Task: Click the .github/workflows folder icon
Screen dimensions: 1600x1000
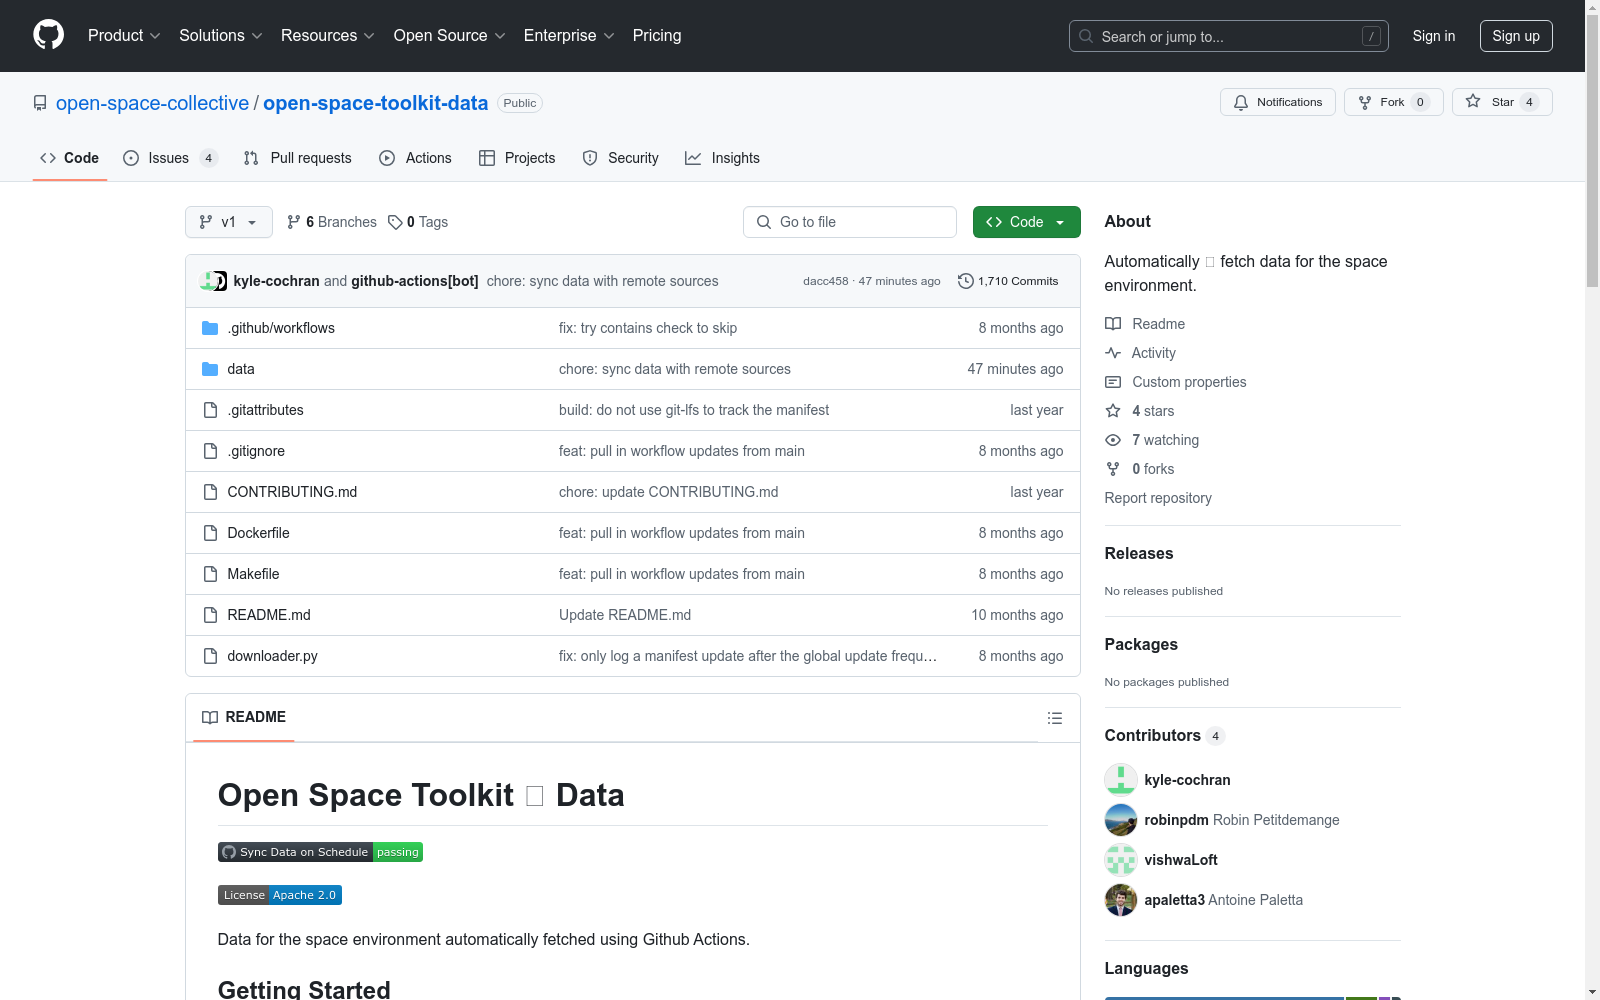Action: [210, 328]
